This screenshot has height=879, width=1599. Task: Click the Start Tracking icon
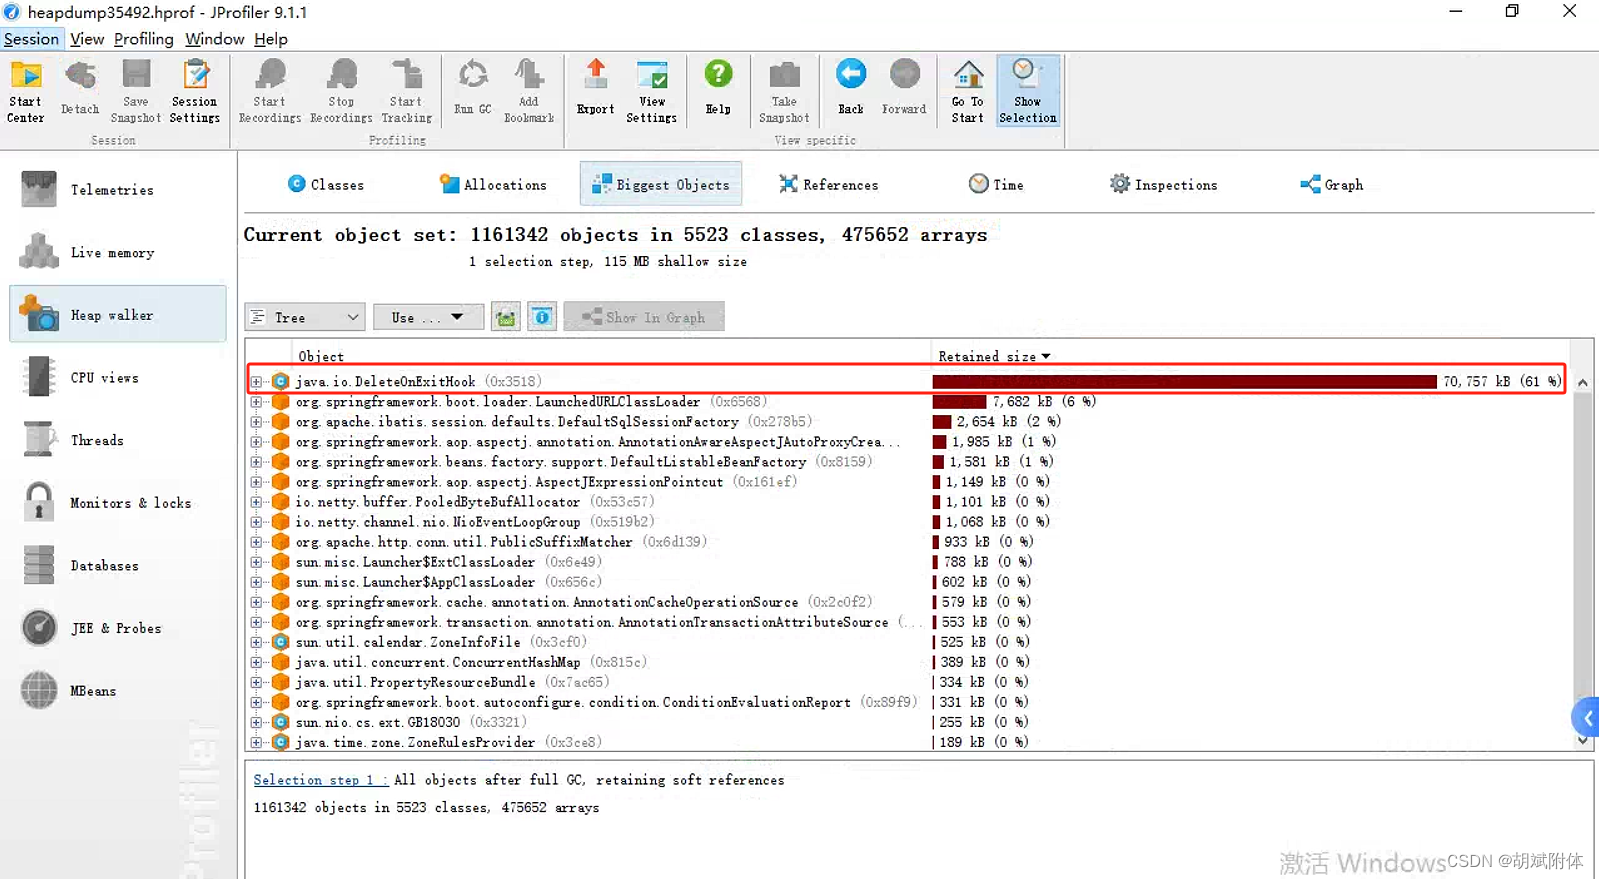407,91
